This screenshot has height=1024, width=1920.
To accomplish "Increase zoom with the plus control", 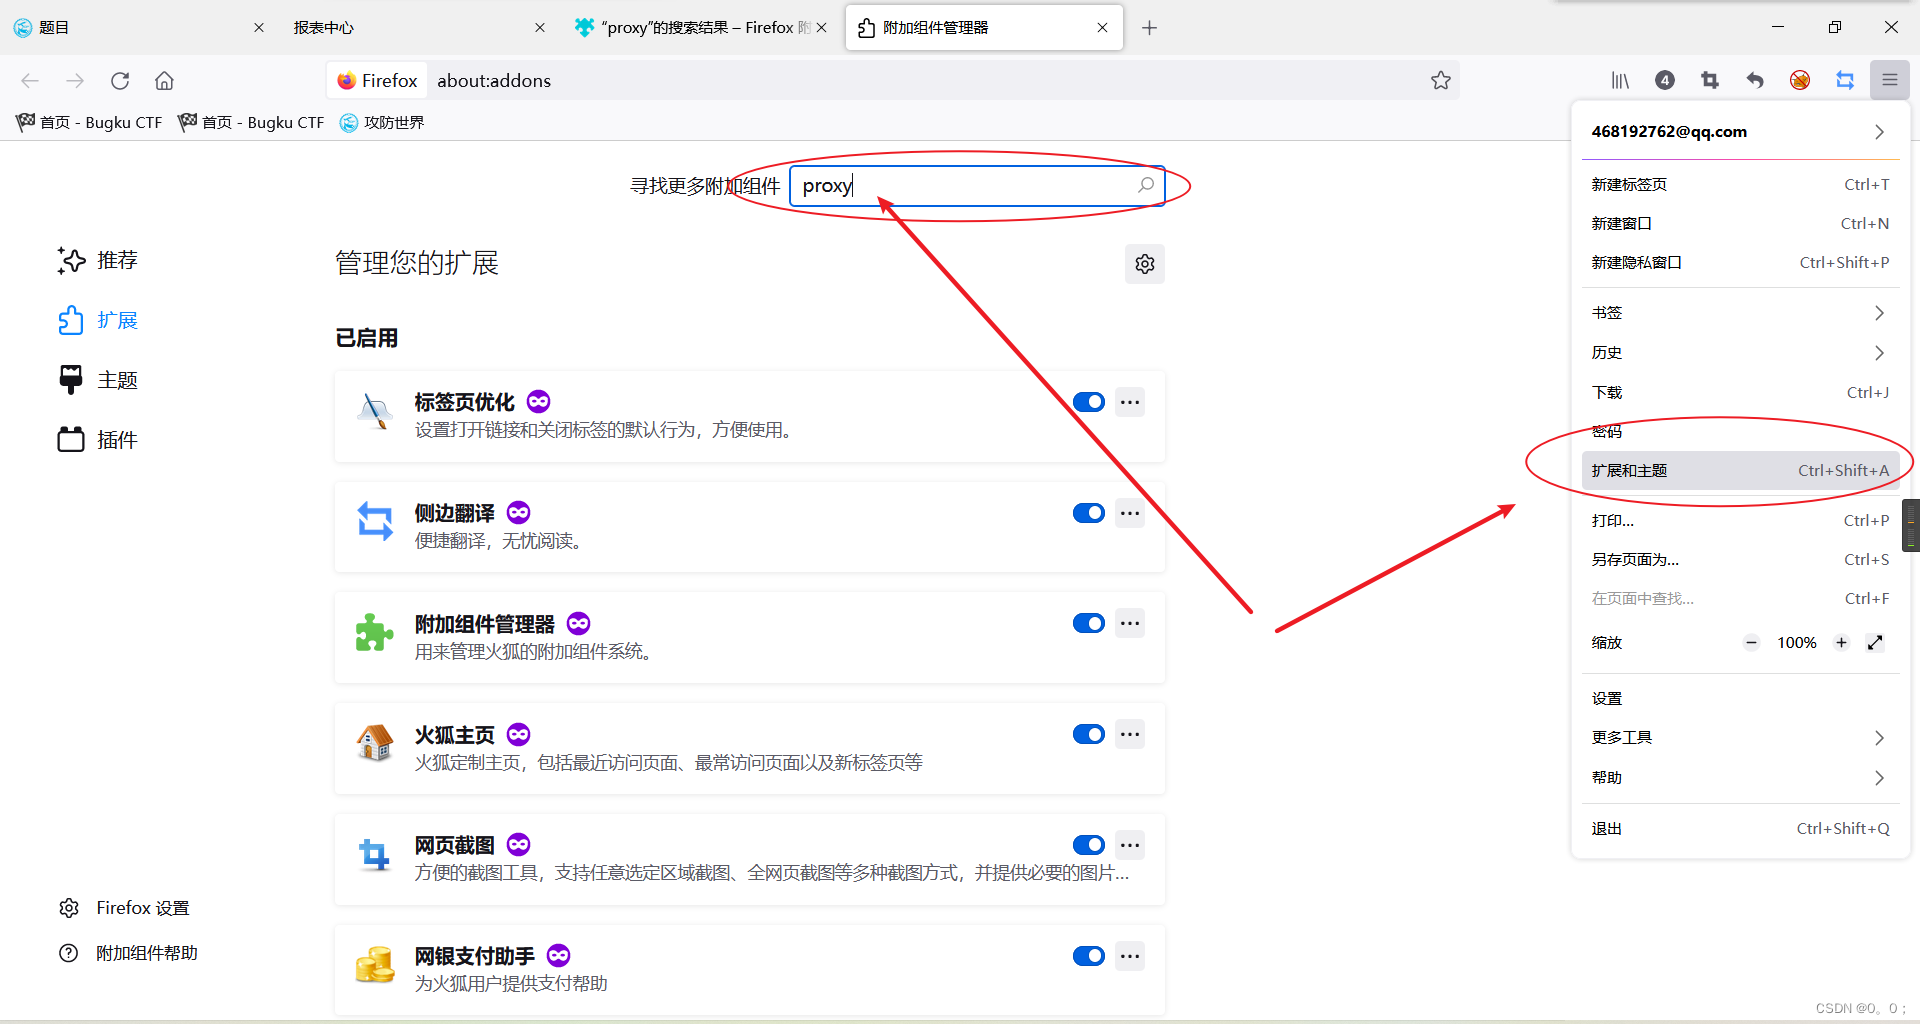I will point(1841,643).
